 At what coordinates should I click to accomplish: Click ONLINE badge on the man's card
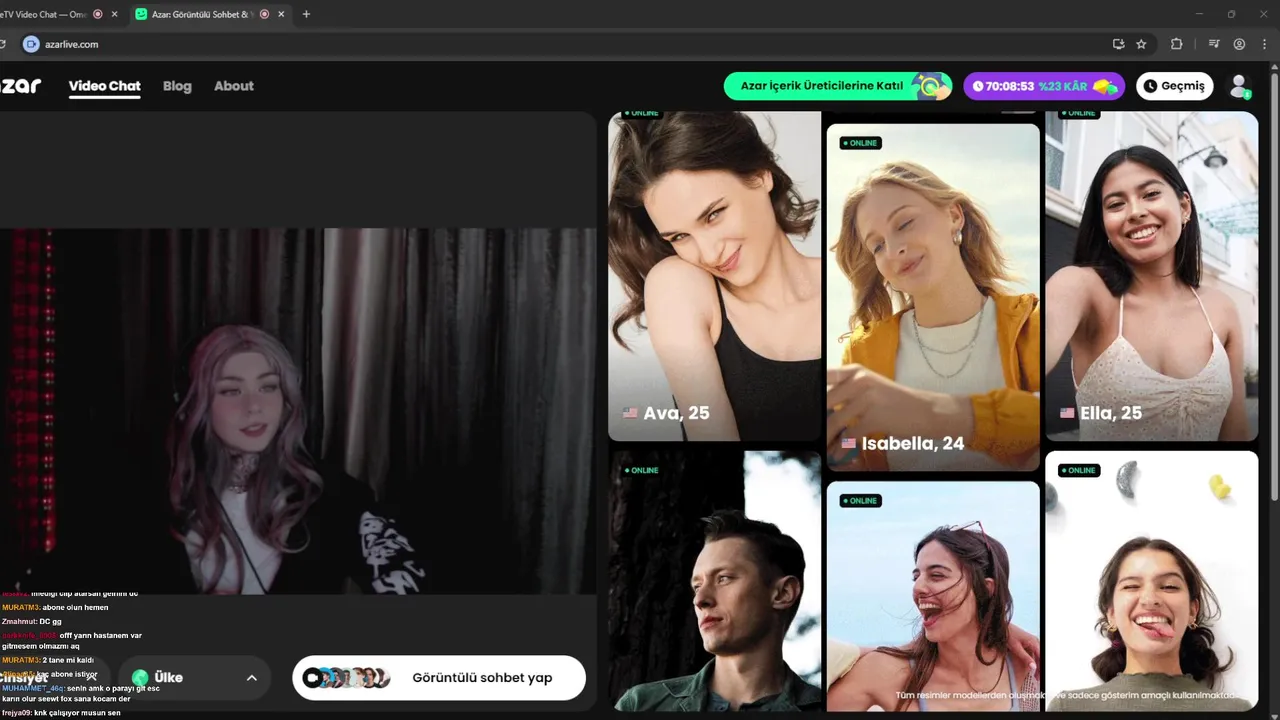pos(642,470)
